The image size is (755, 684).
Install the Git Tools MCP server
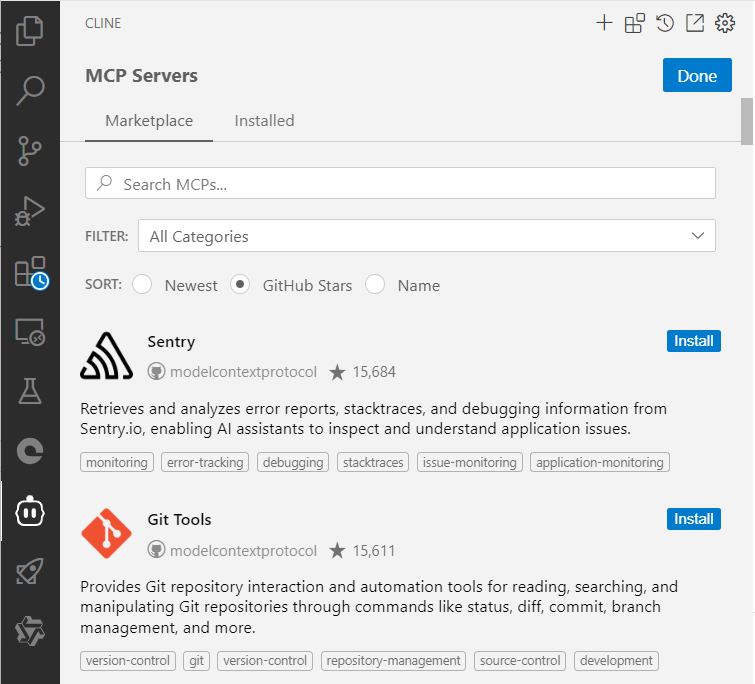[693, 519]
